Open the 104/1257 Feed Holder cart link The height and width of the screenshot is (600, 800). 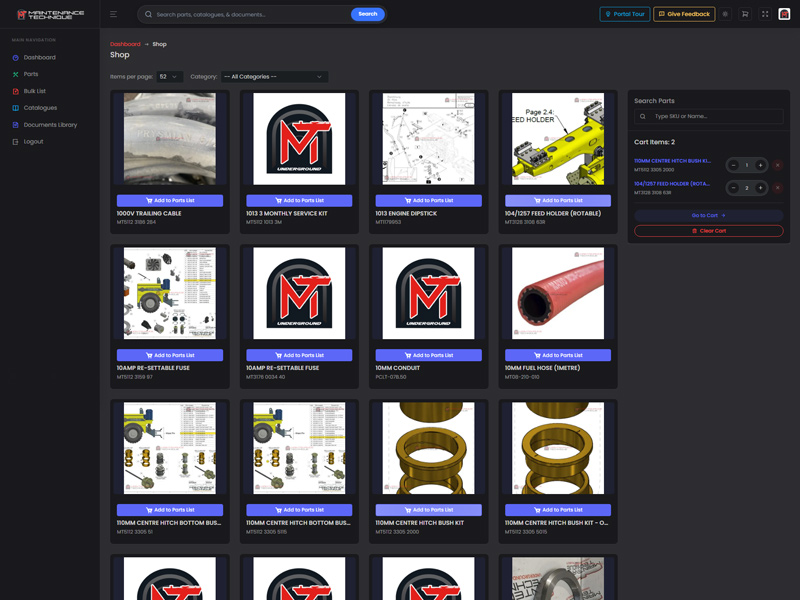click(671, 184)
